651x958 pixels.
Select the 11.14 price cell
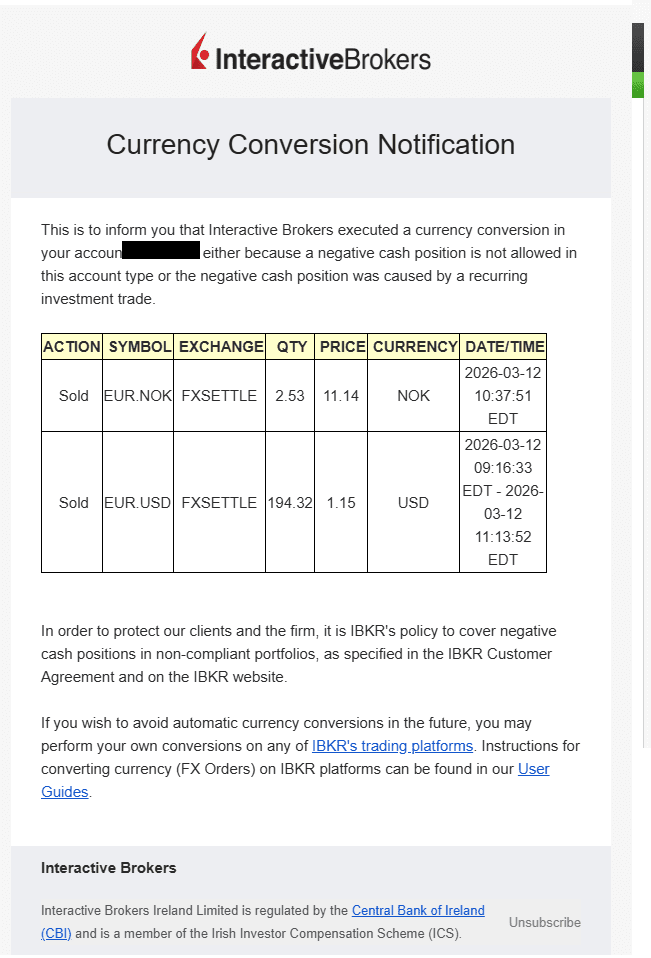pos(341,396)
